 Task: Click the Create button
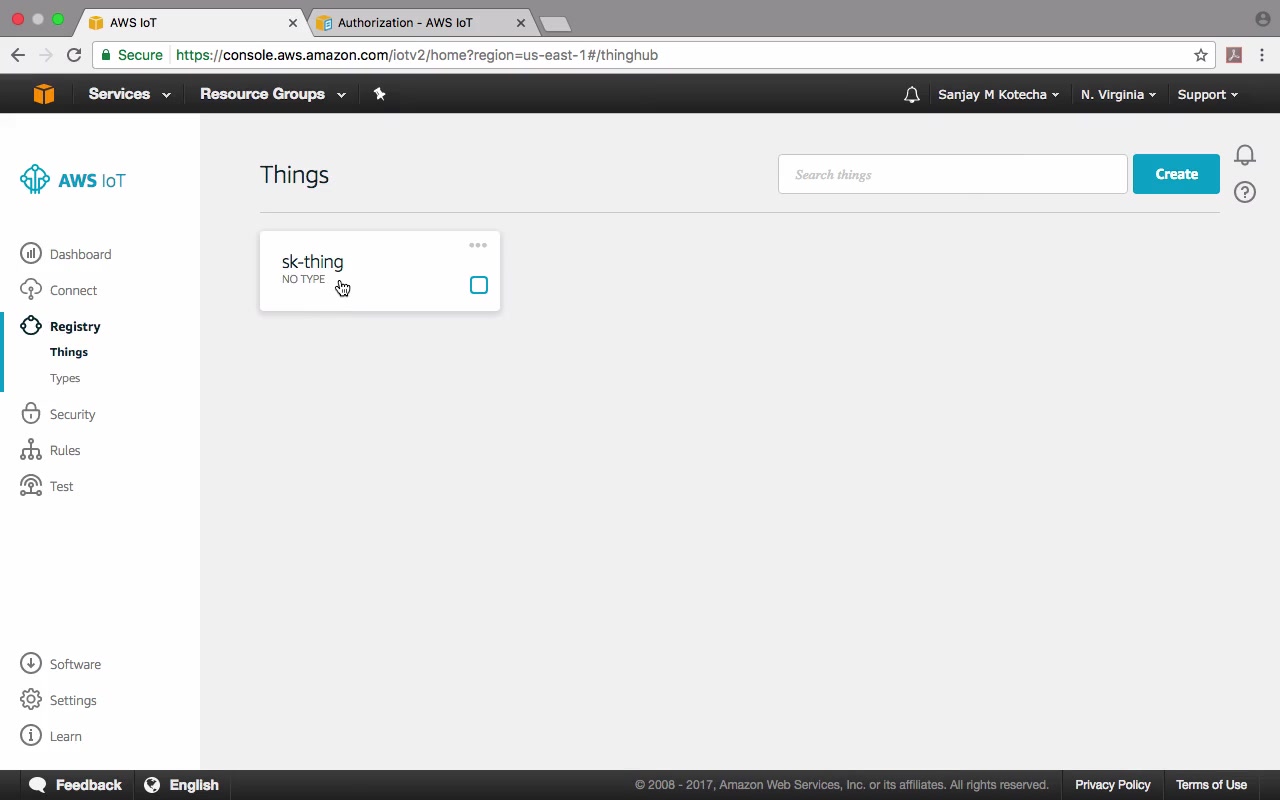[1176, 174]
